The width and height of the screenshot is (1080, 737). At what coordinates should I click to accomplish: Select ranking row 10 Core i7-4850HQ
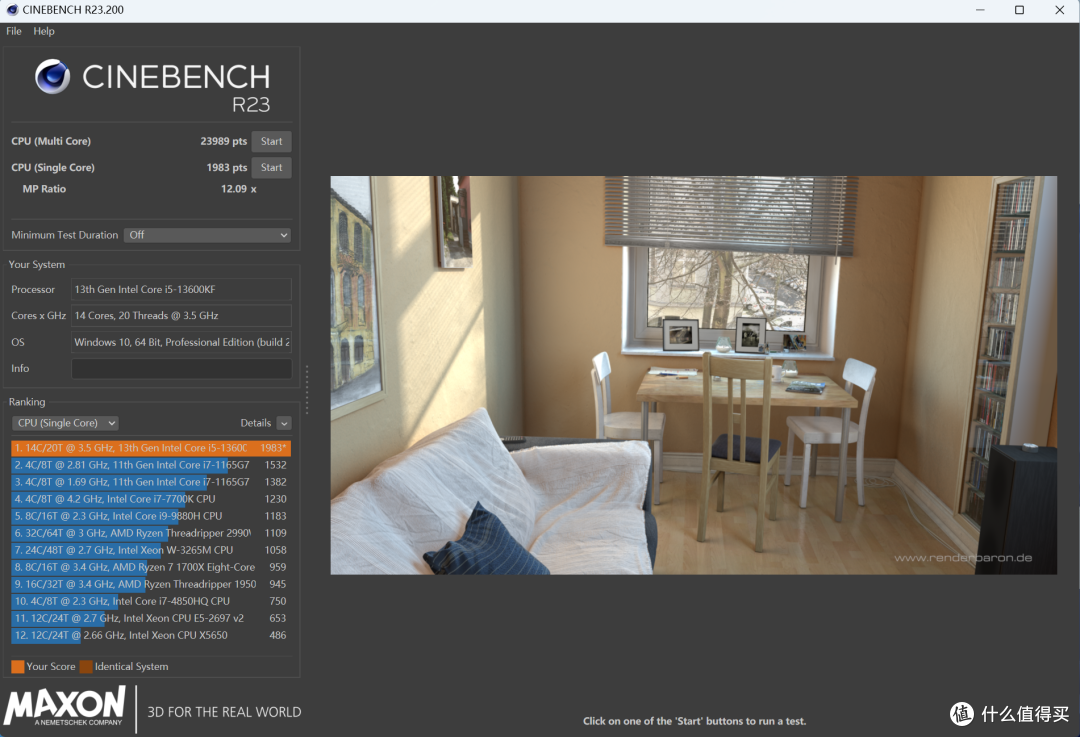click(x=151, y=601)
